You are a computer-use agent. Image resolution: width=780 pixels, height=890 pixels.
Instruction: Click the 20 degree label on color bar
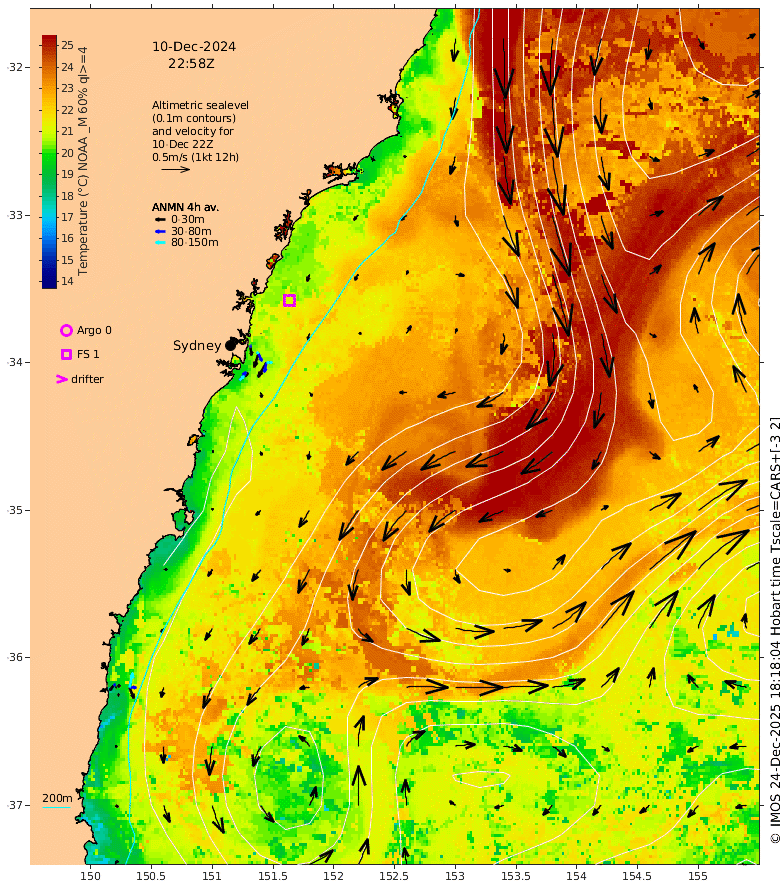click(68, 153)
